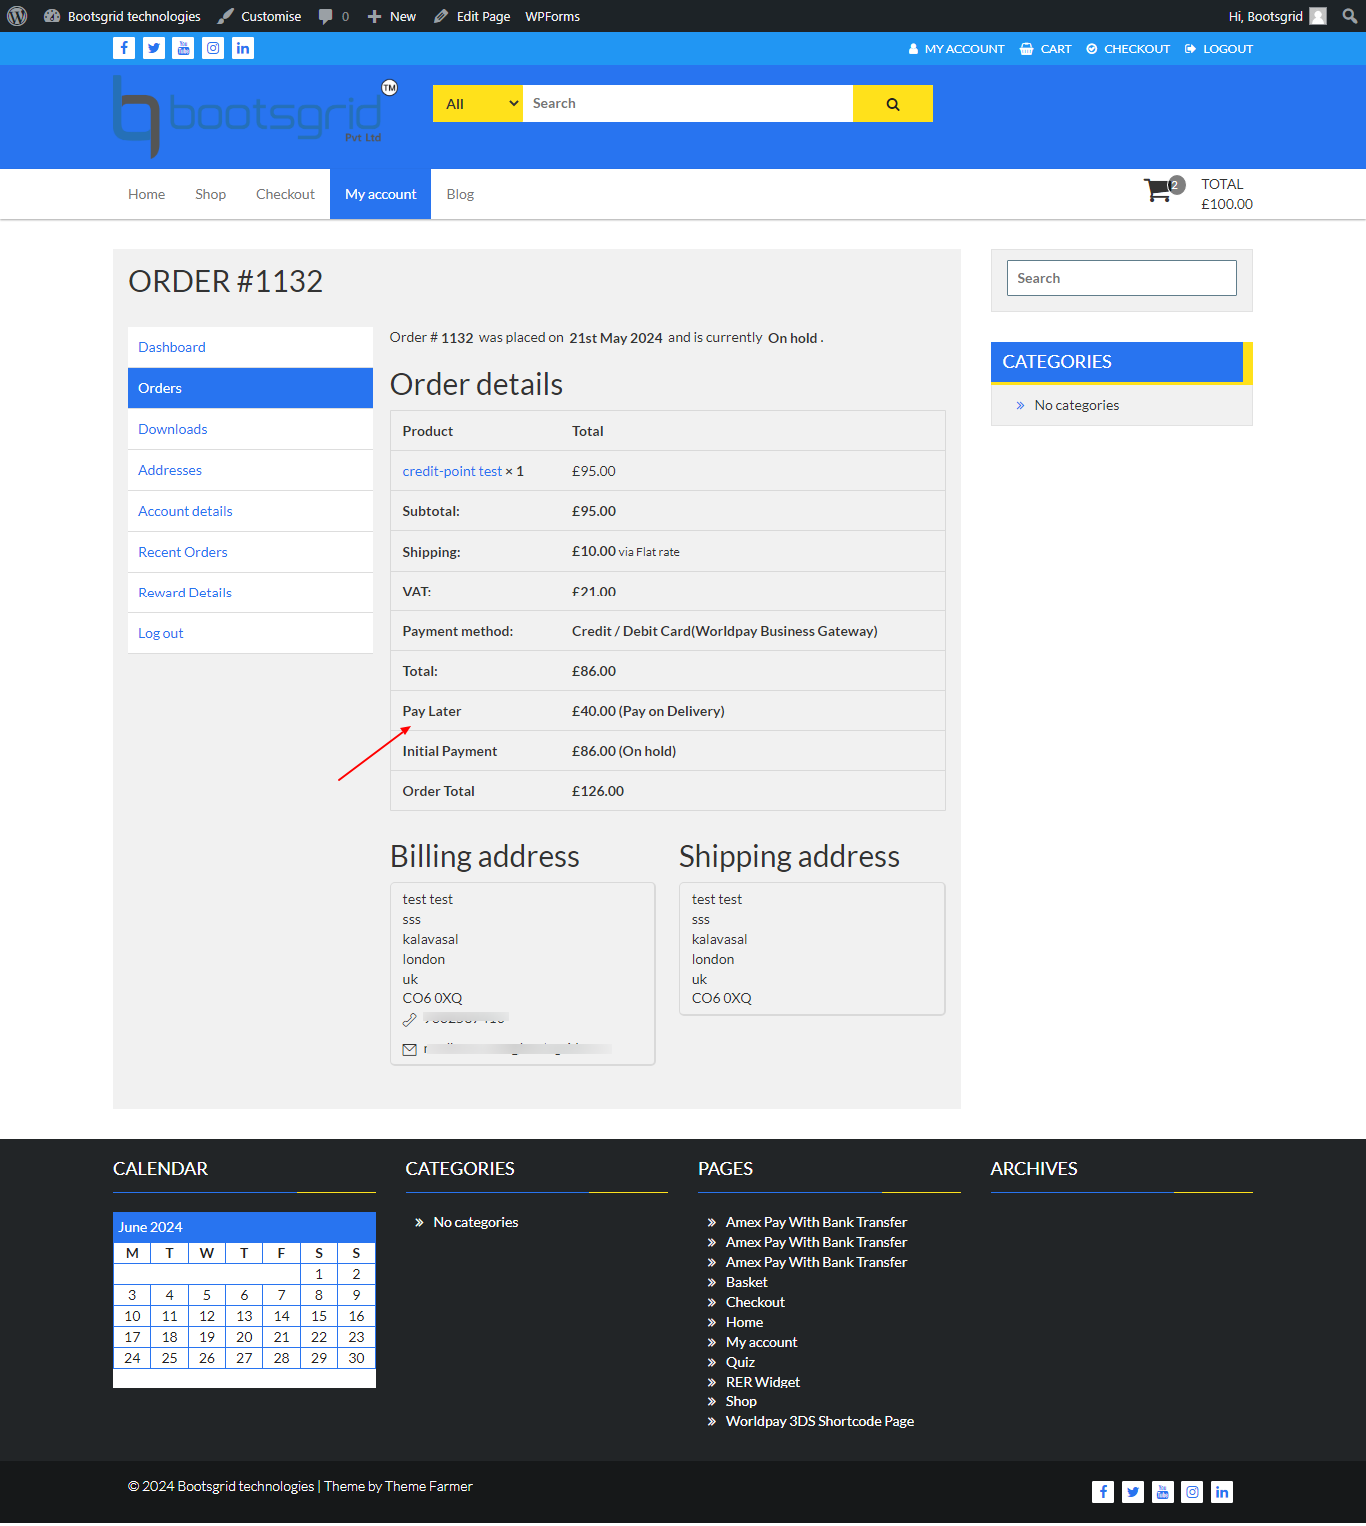Click shopping cart icon with badge
Viewport: 1366px width, 1526px height.
click(x=1163, y=189)
